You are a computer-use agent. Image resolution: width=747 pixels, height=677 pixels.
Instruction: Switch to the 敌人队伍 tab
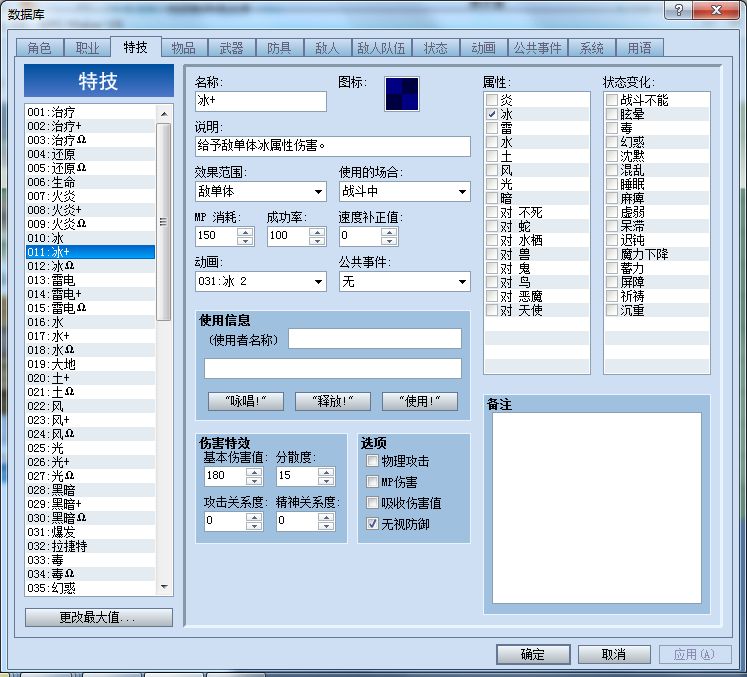[x=381, y=48]
